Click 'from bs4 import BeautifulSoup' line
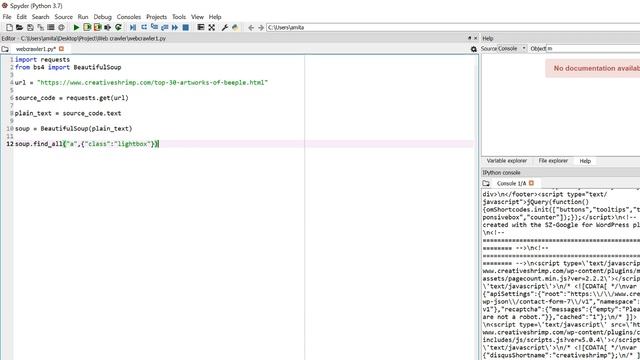The height and width of the screenshot is (360, 640). [x=68, y=67]
